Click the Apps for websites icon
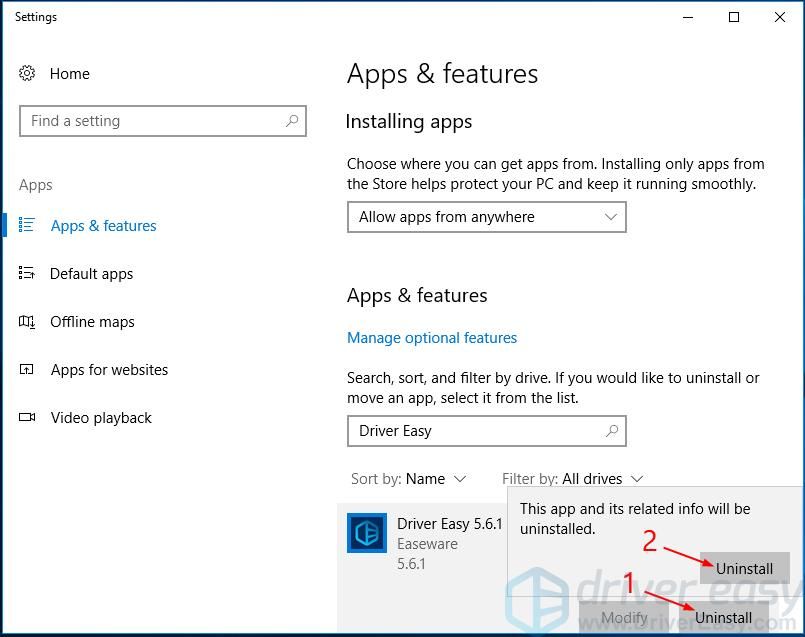 point(27,370)
